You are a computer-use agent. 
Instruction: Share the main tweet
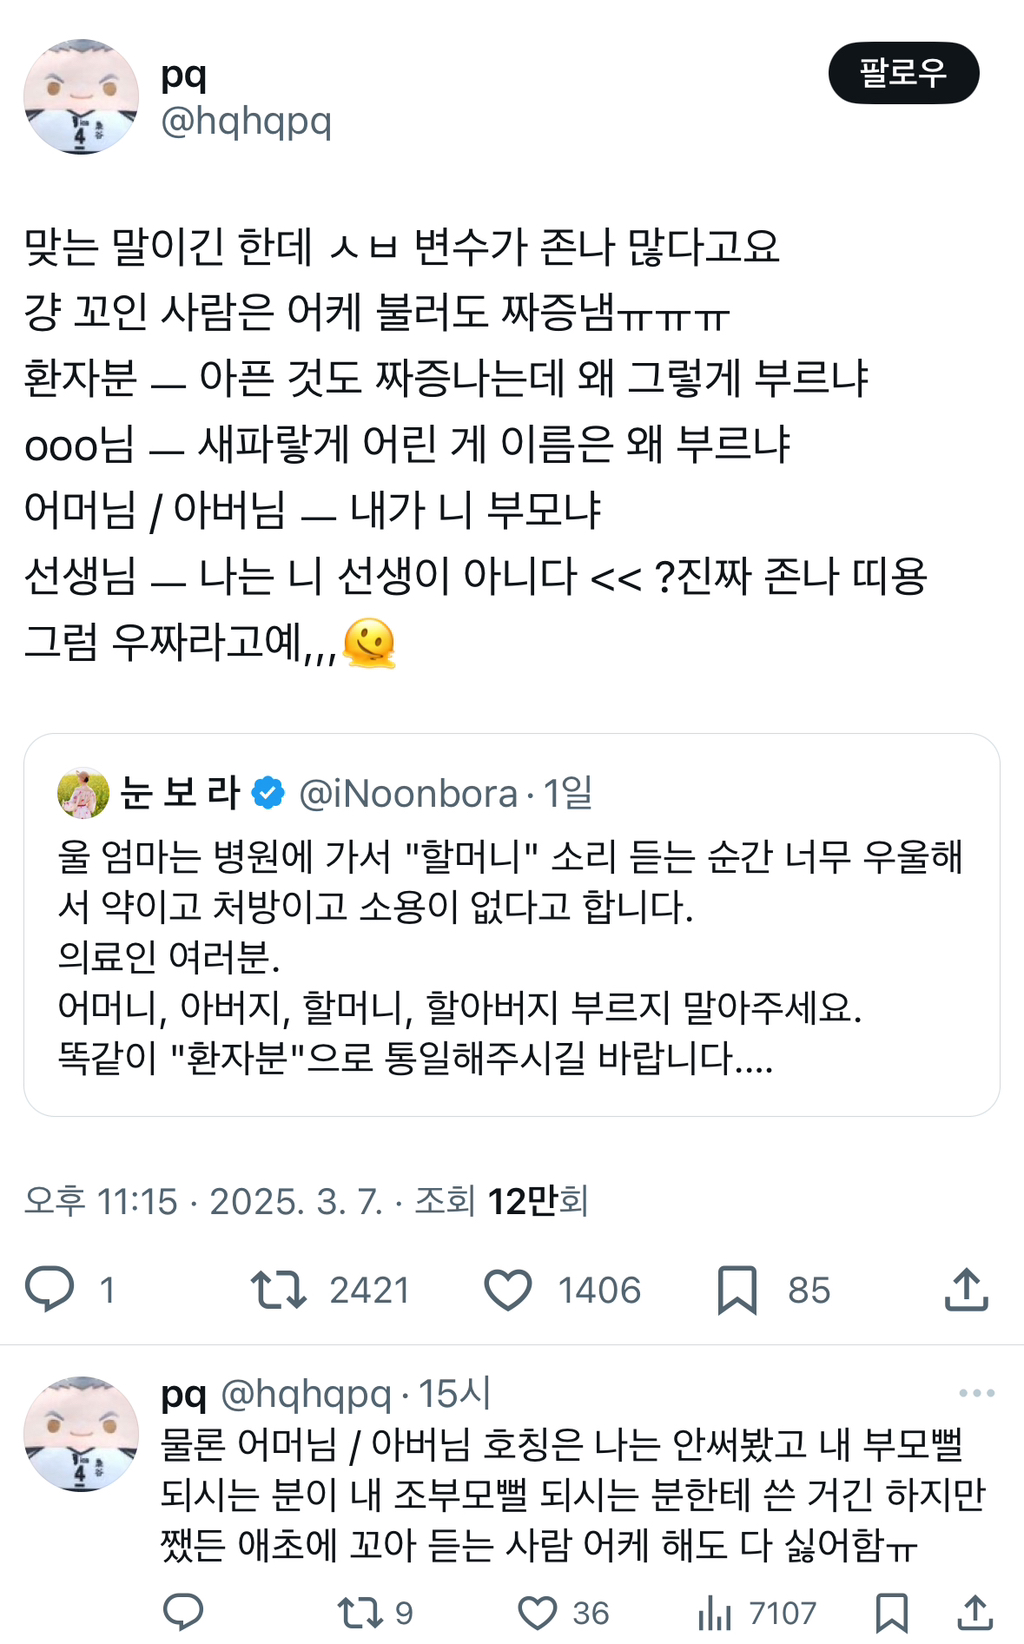(x=966, y=1289)
